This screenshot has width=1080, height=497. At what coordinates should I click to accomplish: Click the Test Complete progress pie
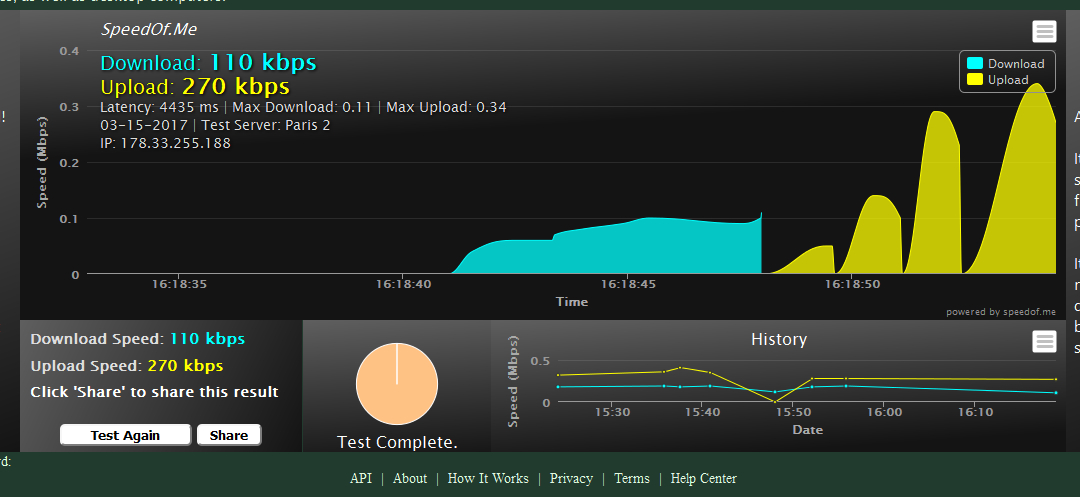click(397, 383)
